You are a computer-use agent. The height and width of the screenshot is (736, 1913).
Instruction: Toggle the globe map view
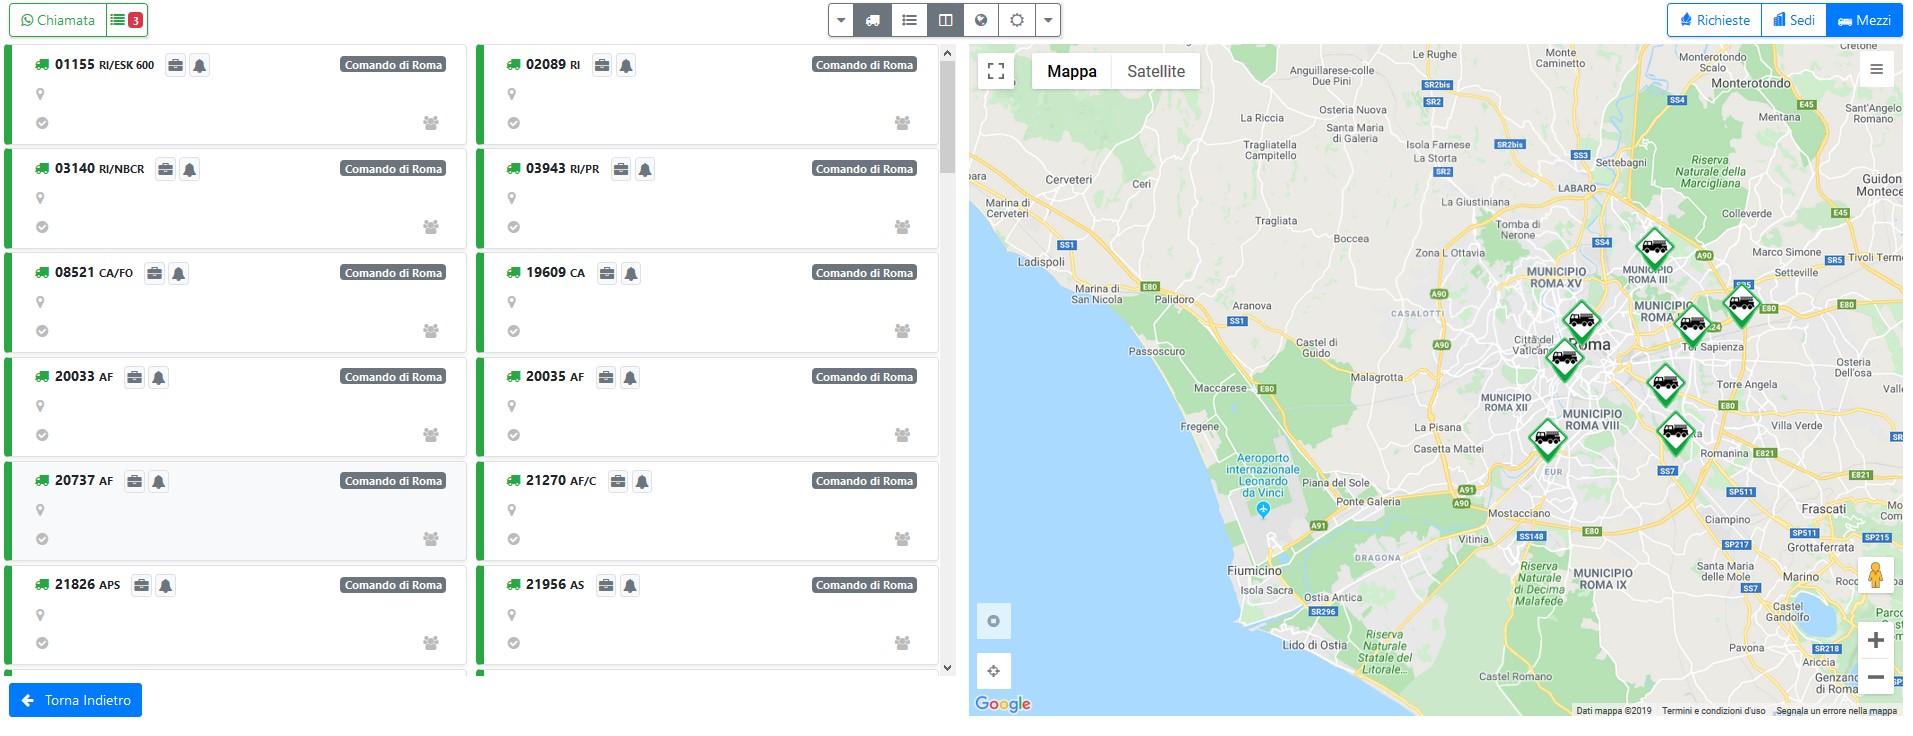point(981,20)
